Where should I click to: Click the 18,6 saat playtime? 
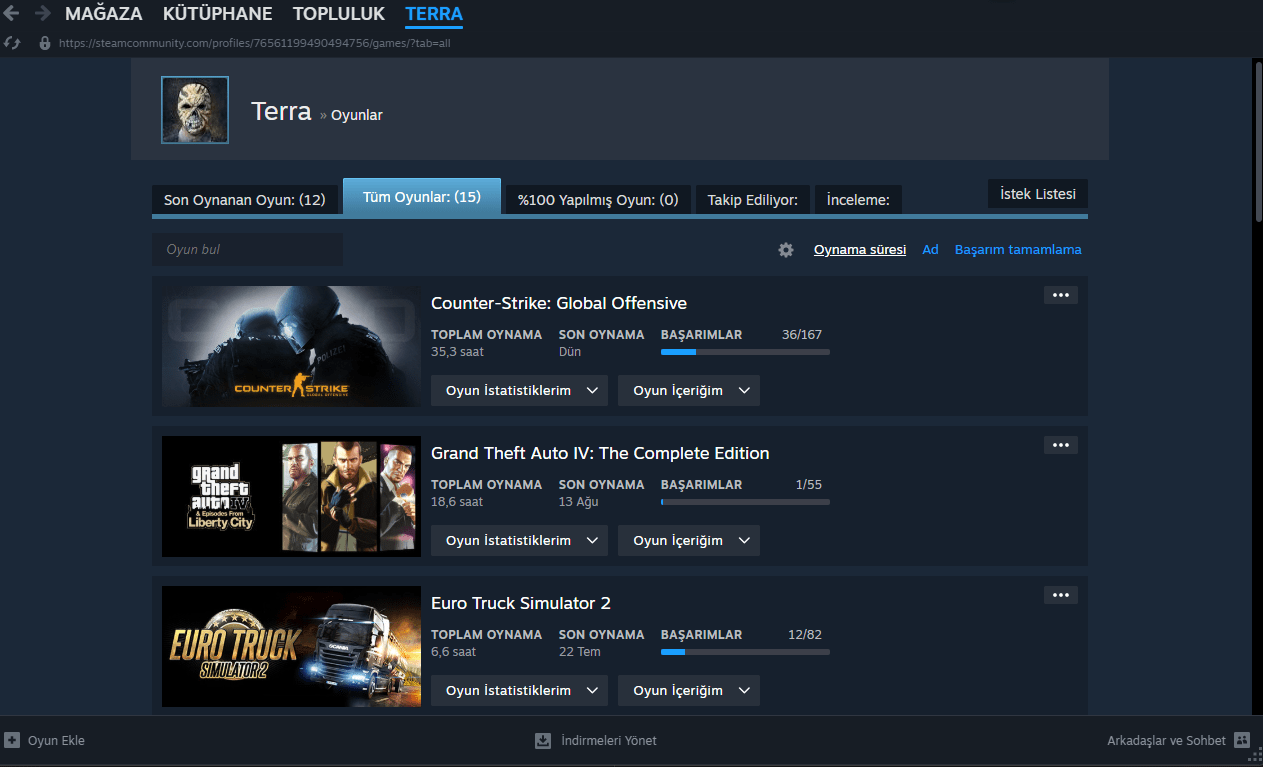coord(457,502)
